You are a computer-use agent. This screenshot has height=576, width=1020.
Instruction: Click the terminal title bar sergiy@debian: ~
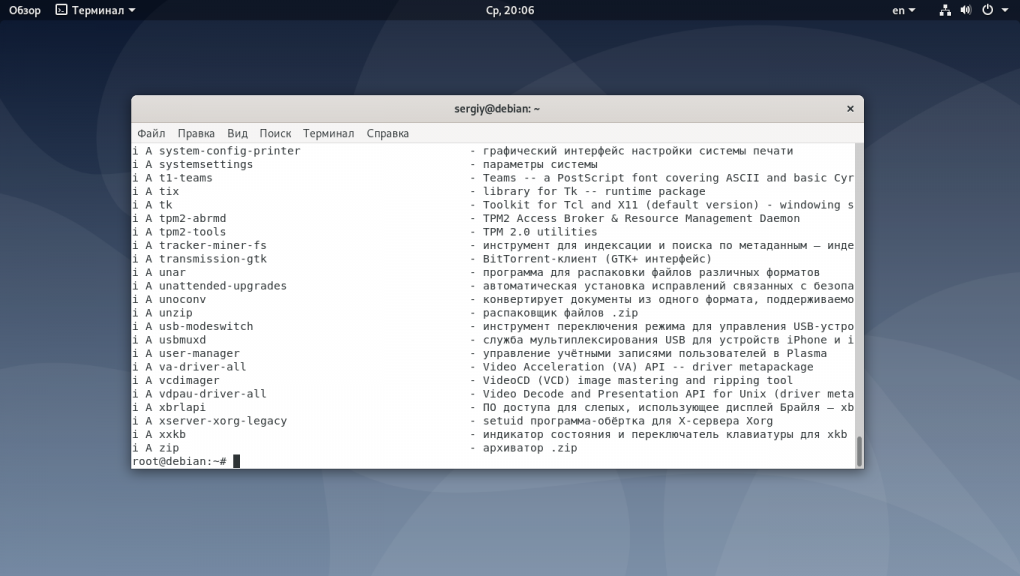(497, 108)
